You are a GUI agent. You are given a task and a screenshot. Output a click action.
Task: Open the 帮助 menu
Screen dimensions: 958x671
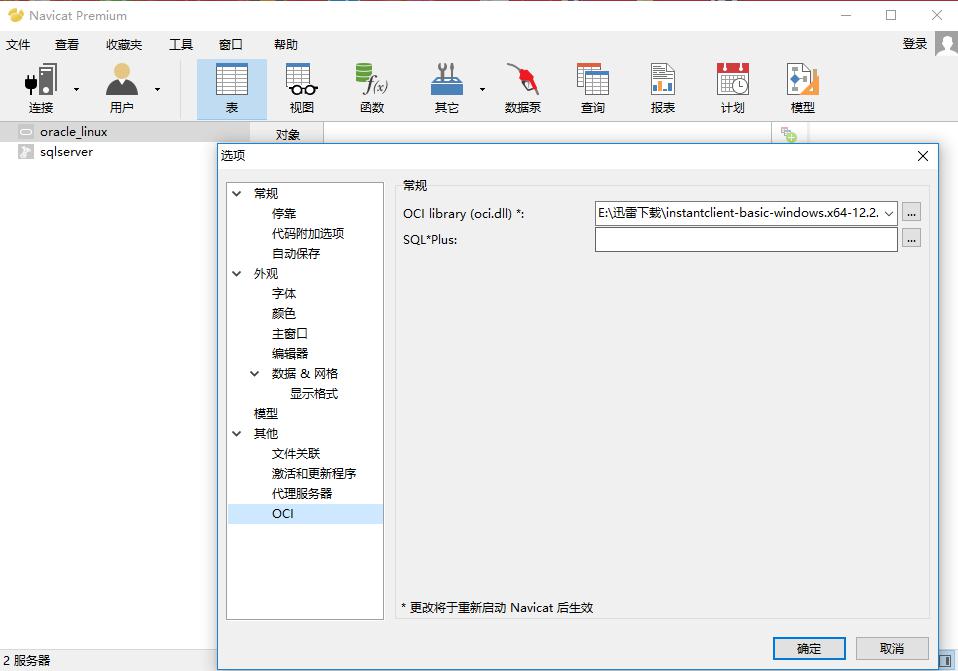click(285, 45)
